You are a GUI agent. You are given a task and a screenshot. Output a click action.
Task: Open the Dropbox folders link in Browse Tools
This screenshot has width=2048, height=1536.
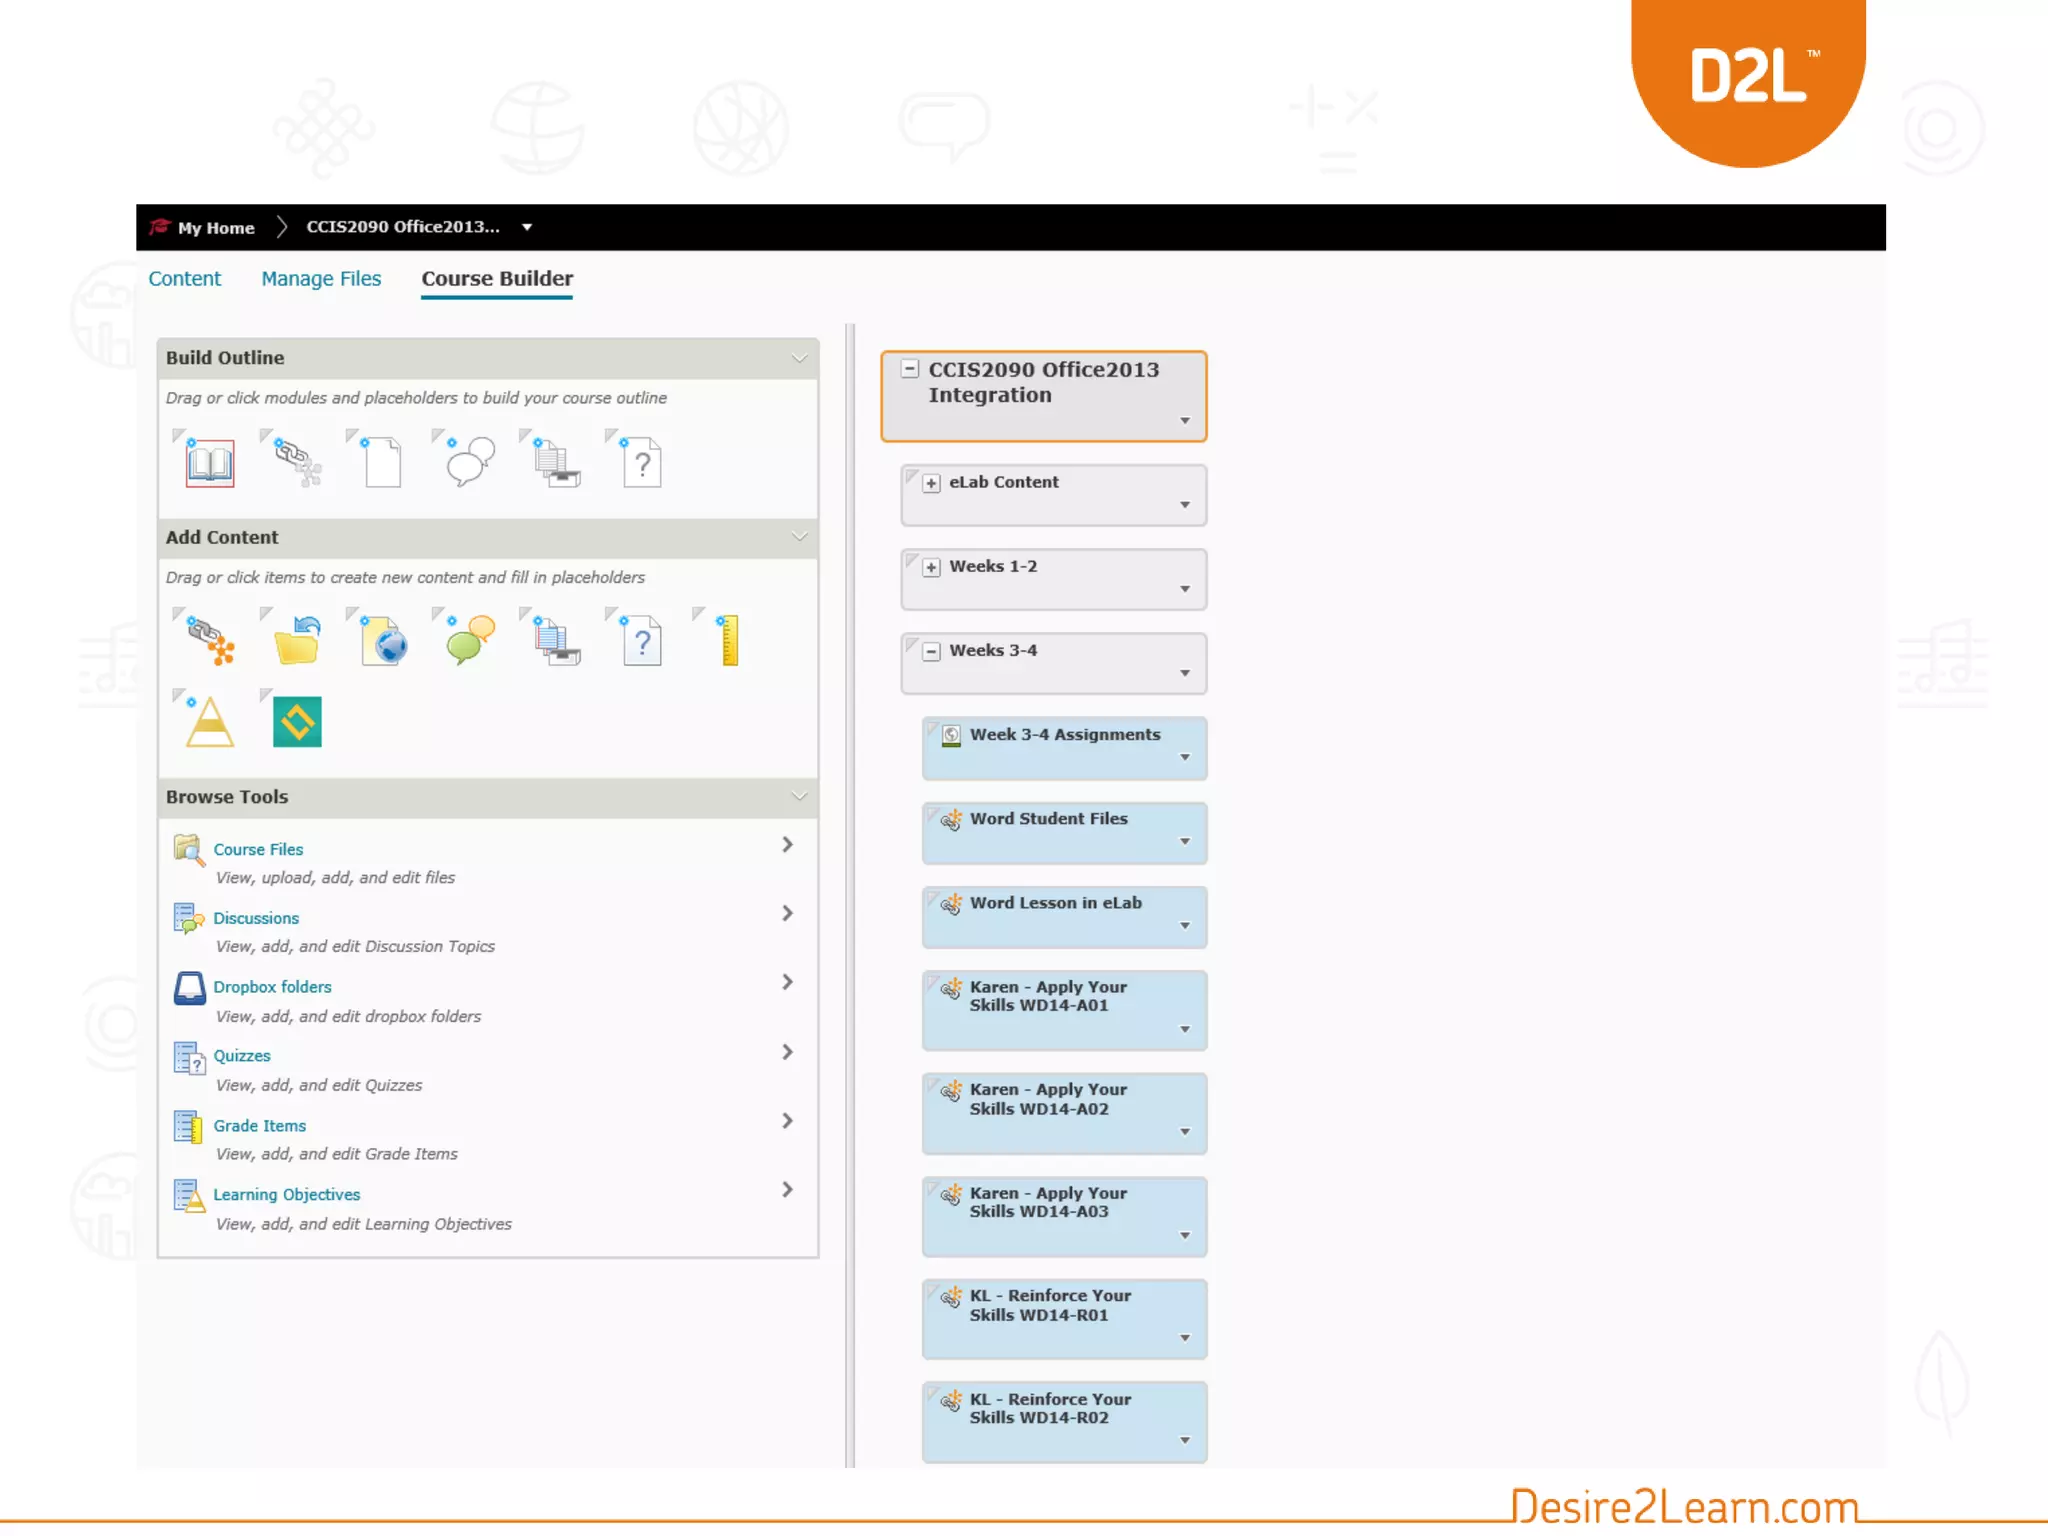pos(272,987)
